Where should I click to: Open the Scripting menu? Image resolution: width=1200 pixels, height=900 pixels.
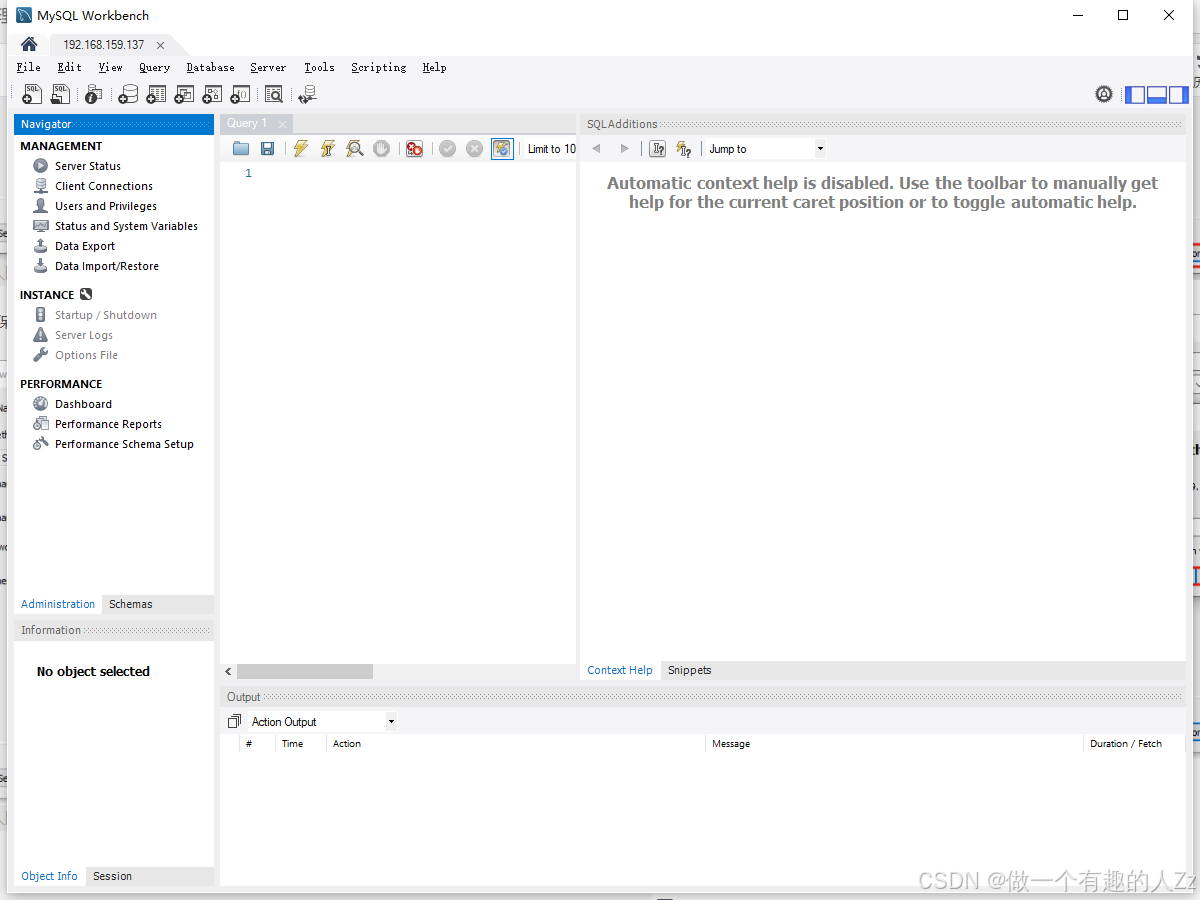[x=378, y=67]
